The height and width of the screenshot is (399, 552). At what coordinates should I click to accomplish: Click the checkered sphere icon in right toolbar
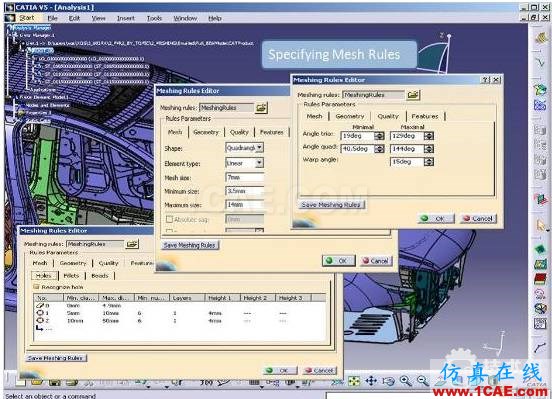(x=540, y=308)
